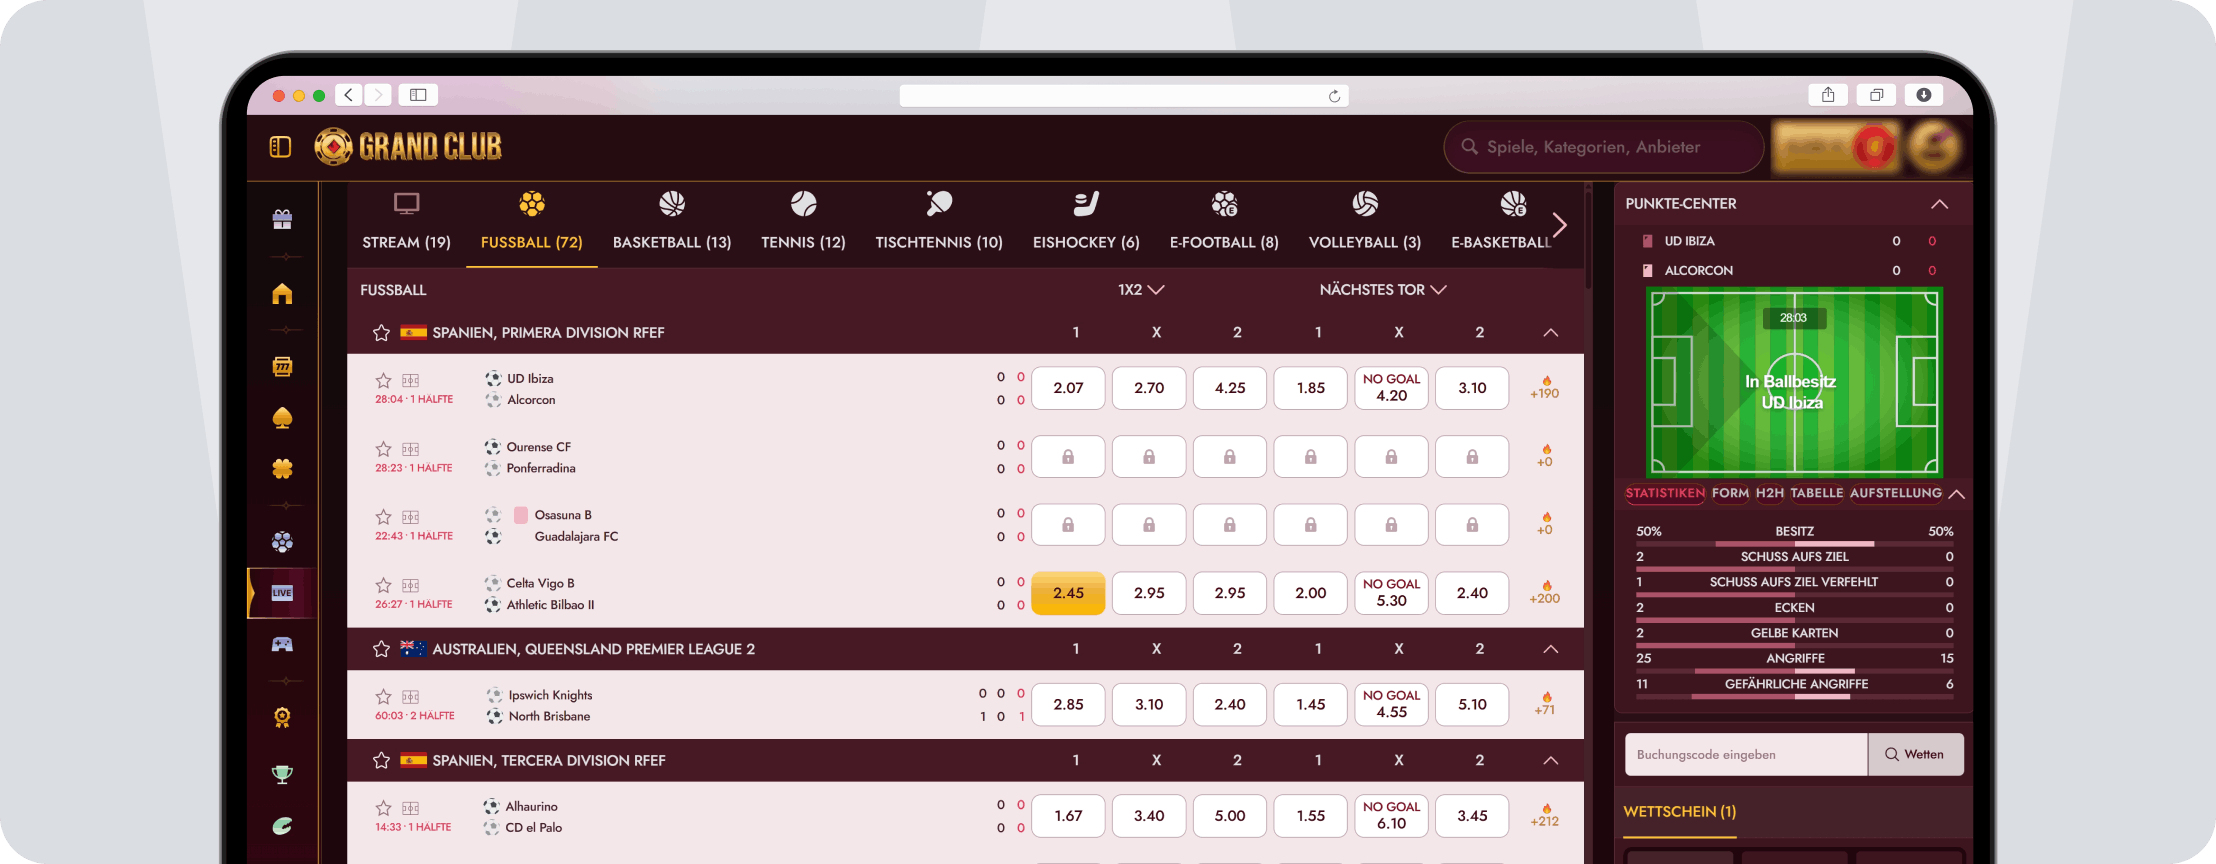
Task: Click the Buchungscode eingeben input
Action: (1746, 755)
